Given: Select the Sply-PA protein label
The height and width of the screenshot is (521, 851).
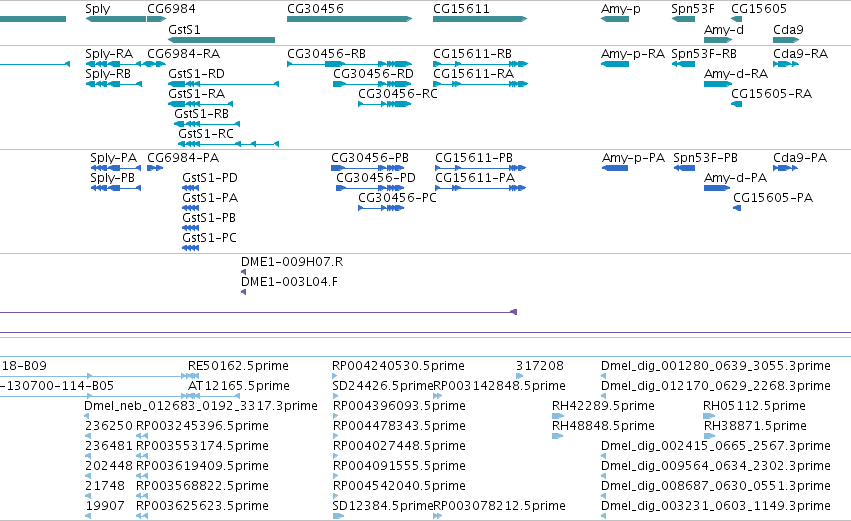Looking at the screenshot, I should point(113,158).
